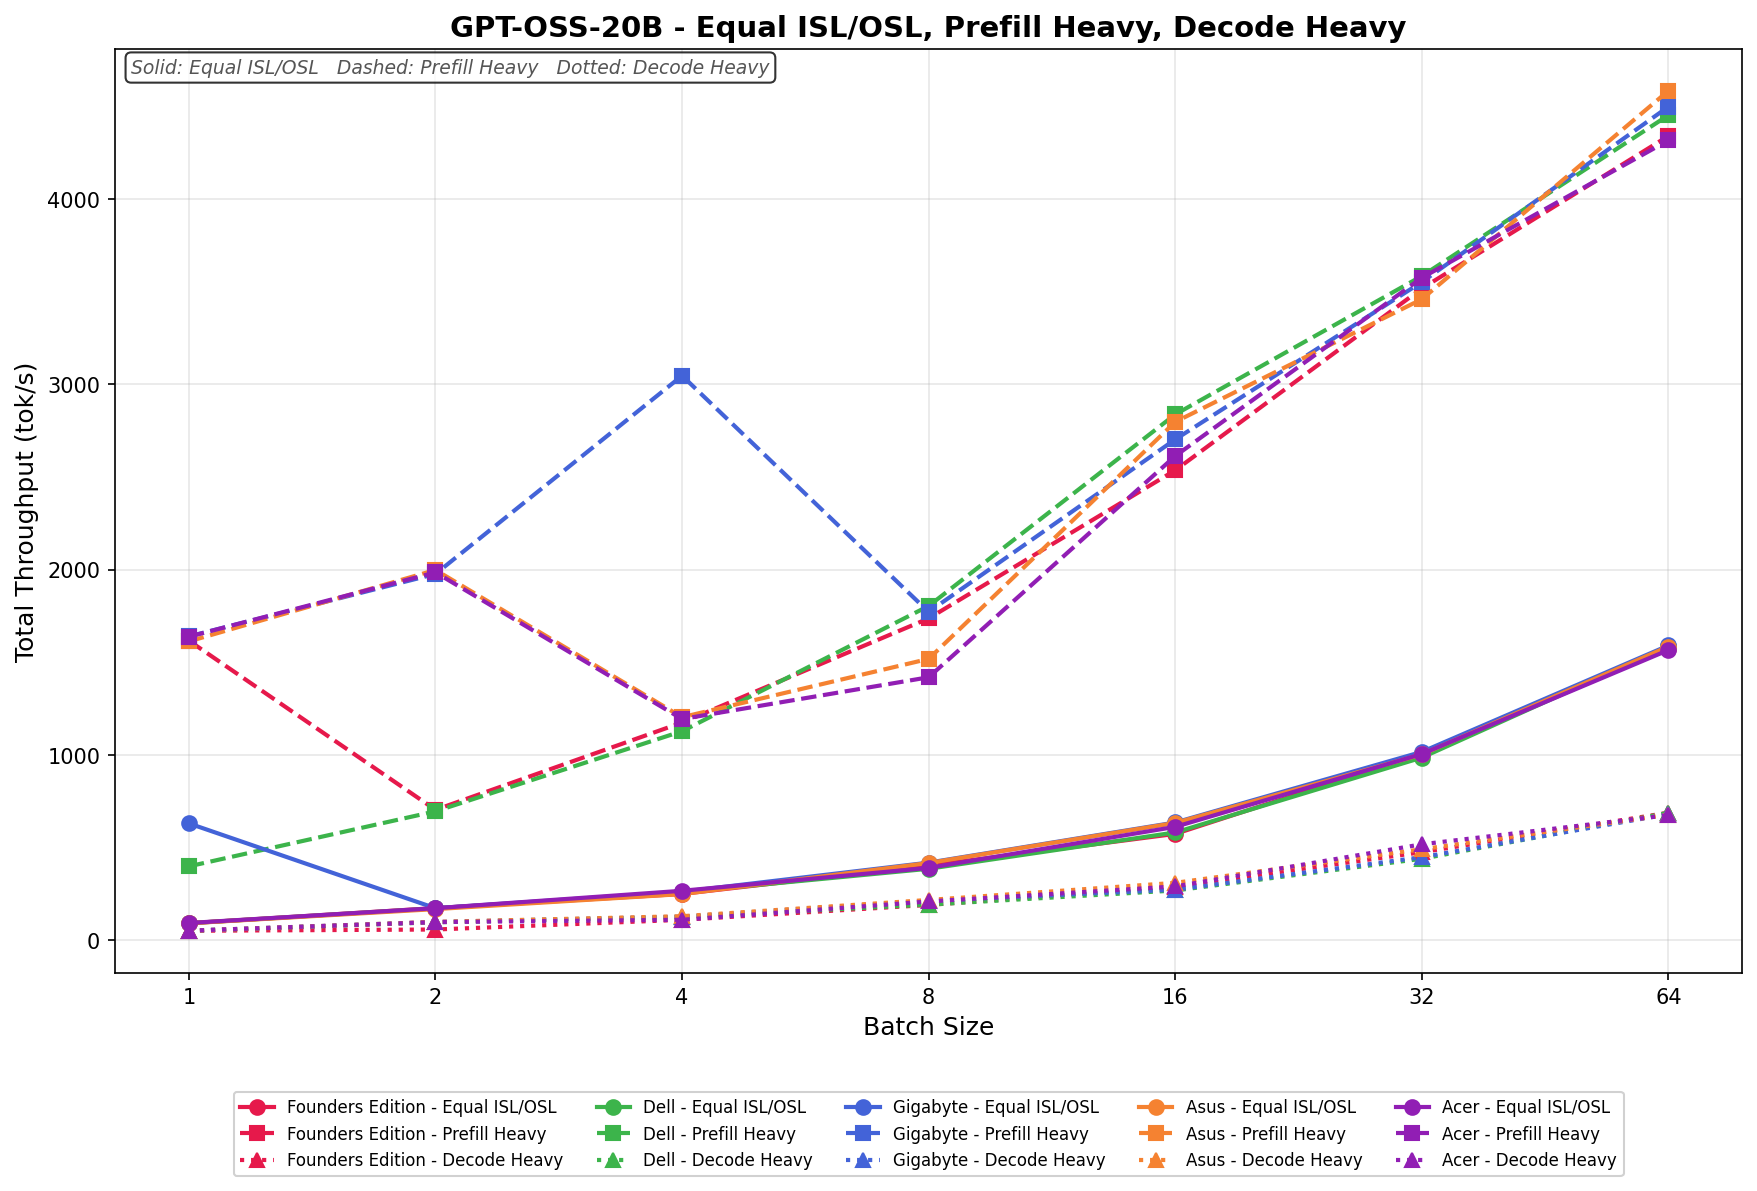Click the line style annotation box
Viewport: 1757px width, 1191px height.
click(x=450, y=68)
